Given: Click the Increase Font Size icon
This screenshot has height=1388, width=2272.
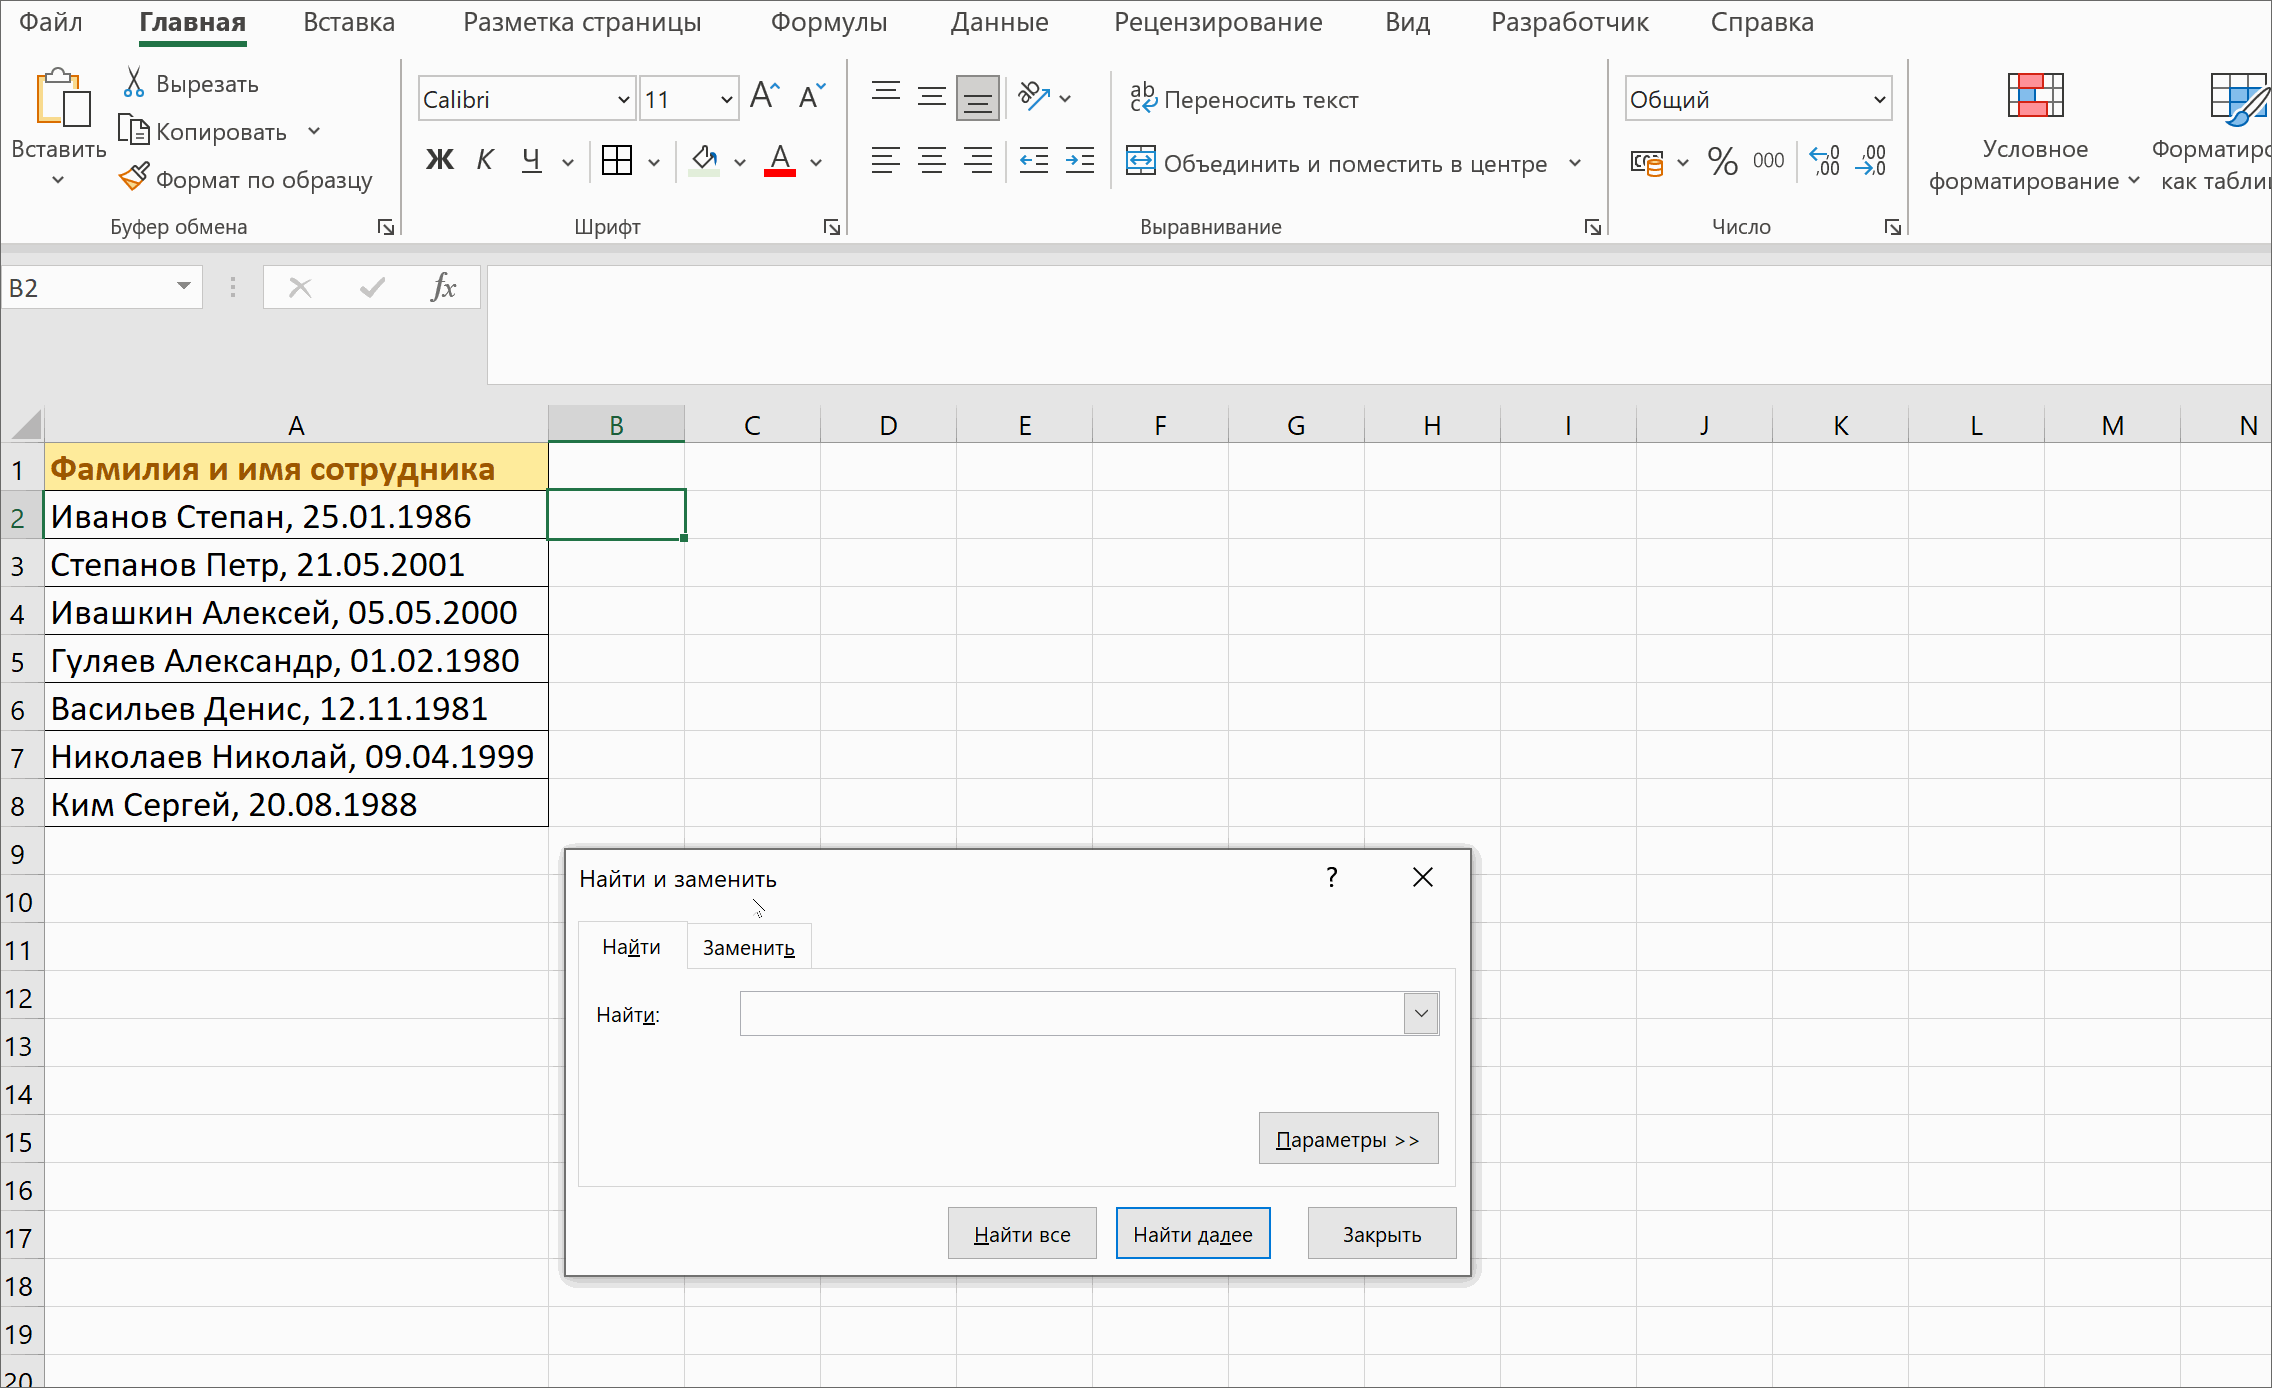Looking at the screenshot, I should (764, 97).
